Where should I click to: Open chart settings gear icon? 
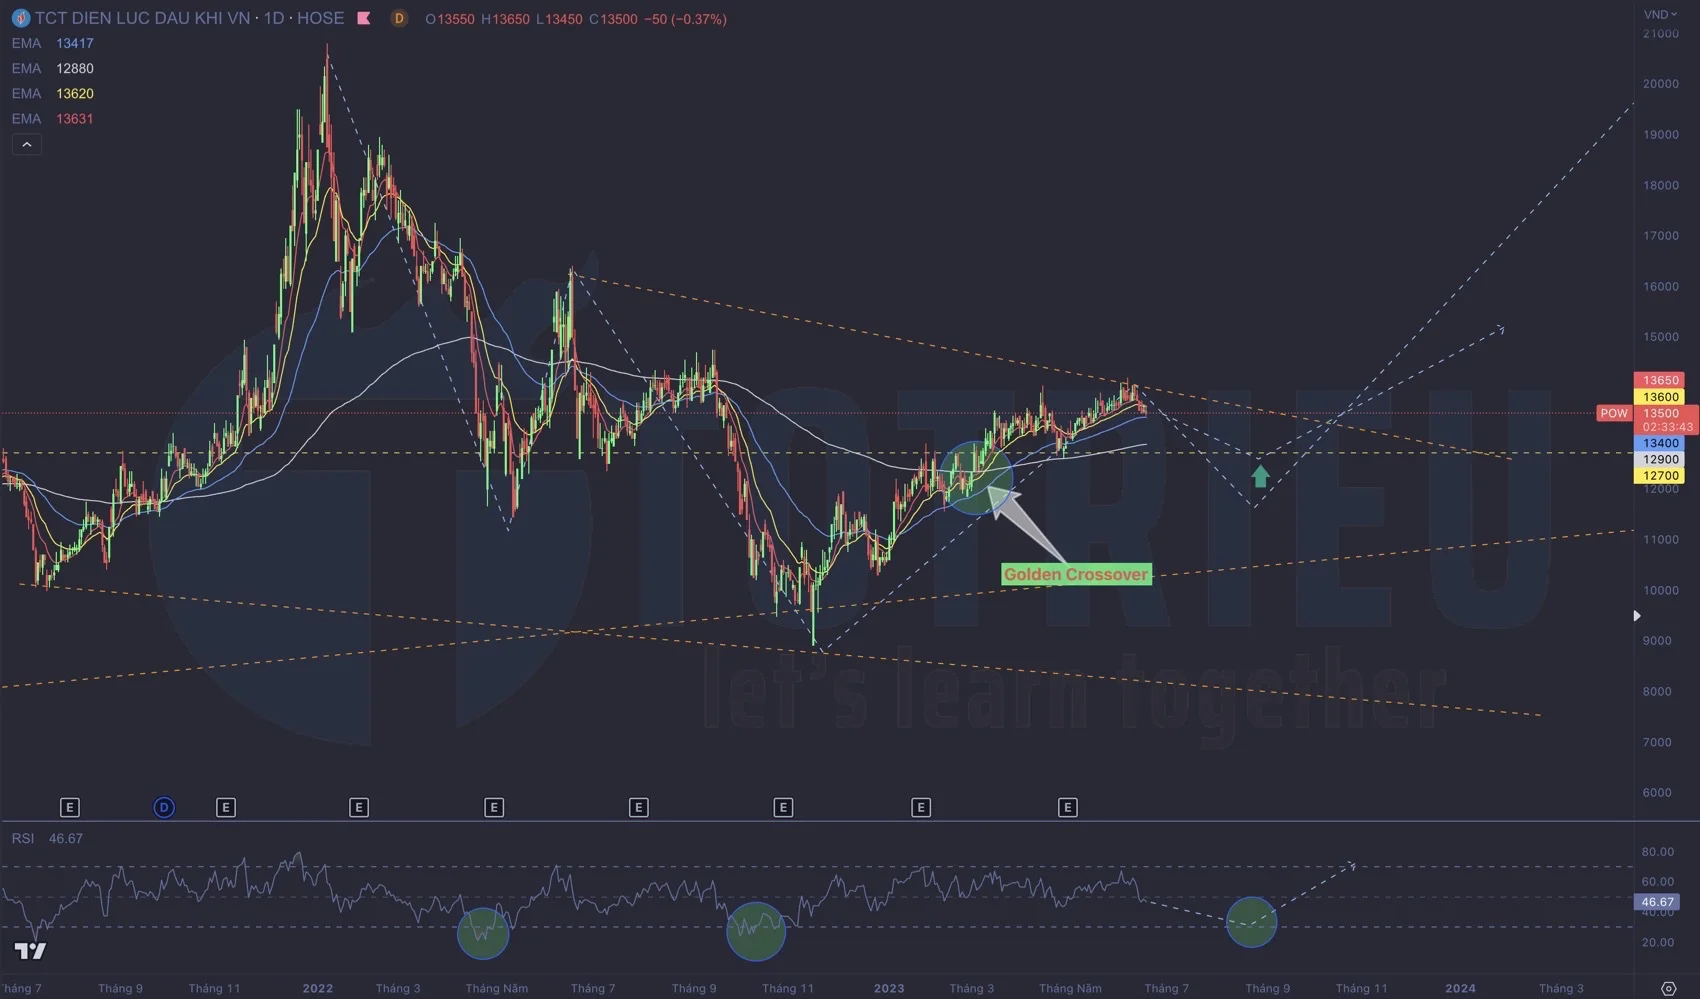click(1668, 988)
